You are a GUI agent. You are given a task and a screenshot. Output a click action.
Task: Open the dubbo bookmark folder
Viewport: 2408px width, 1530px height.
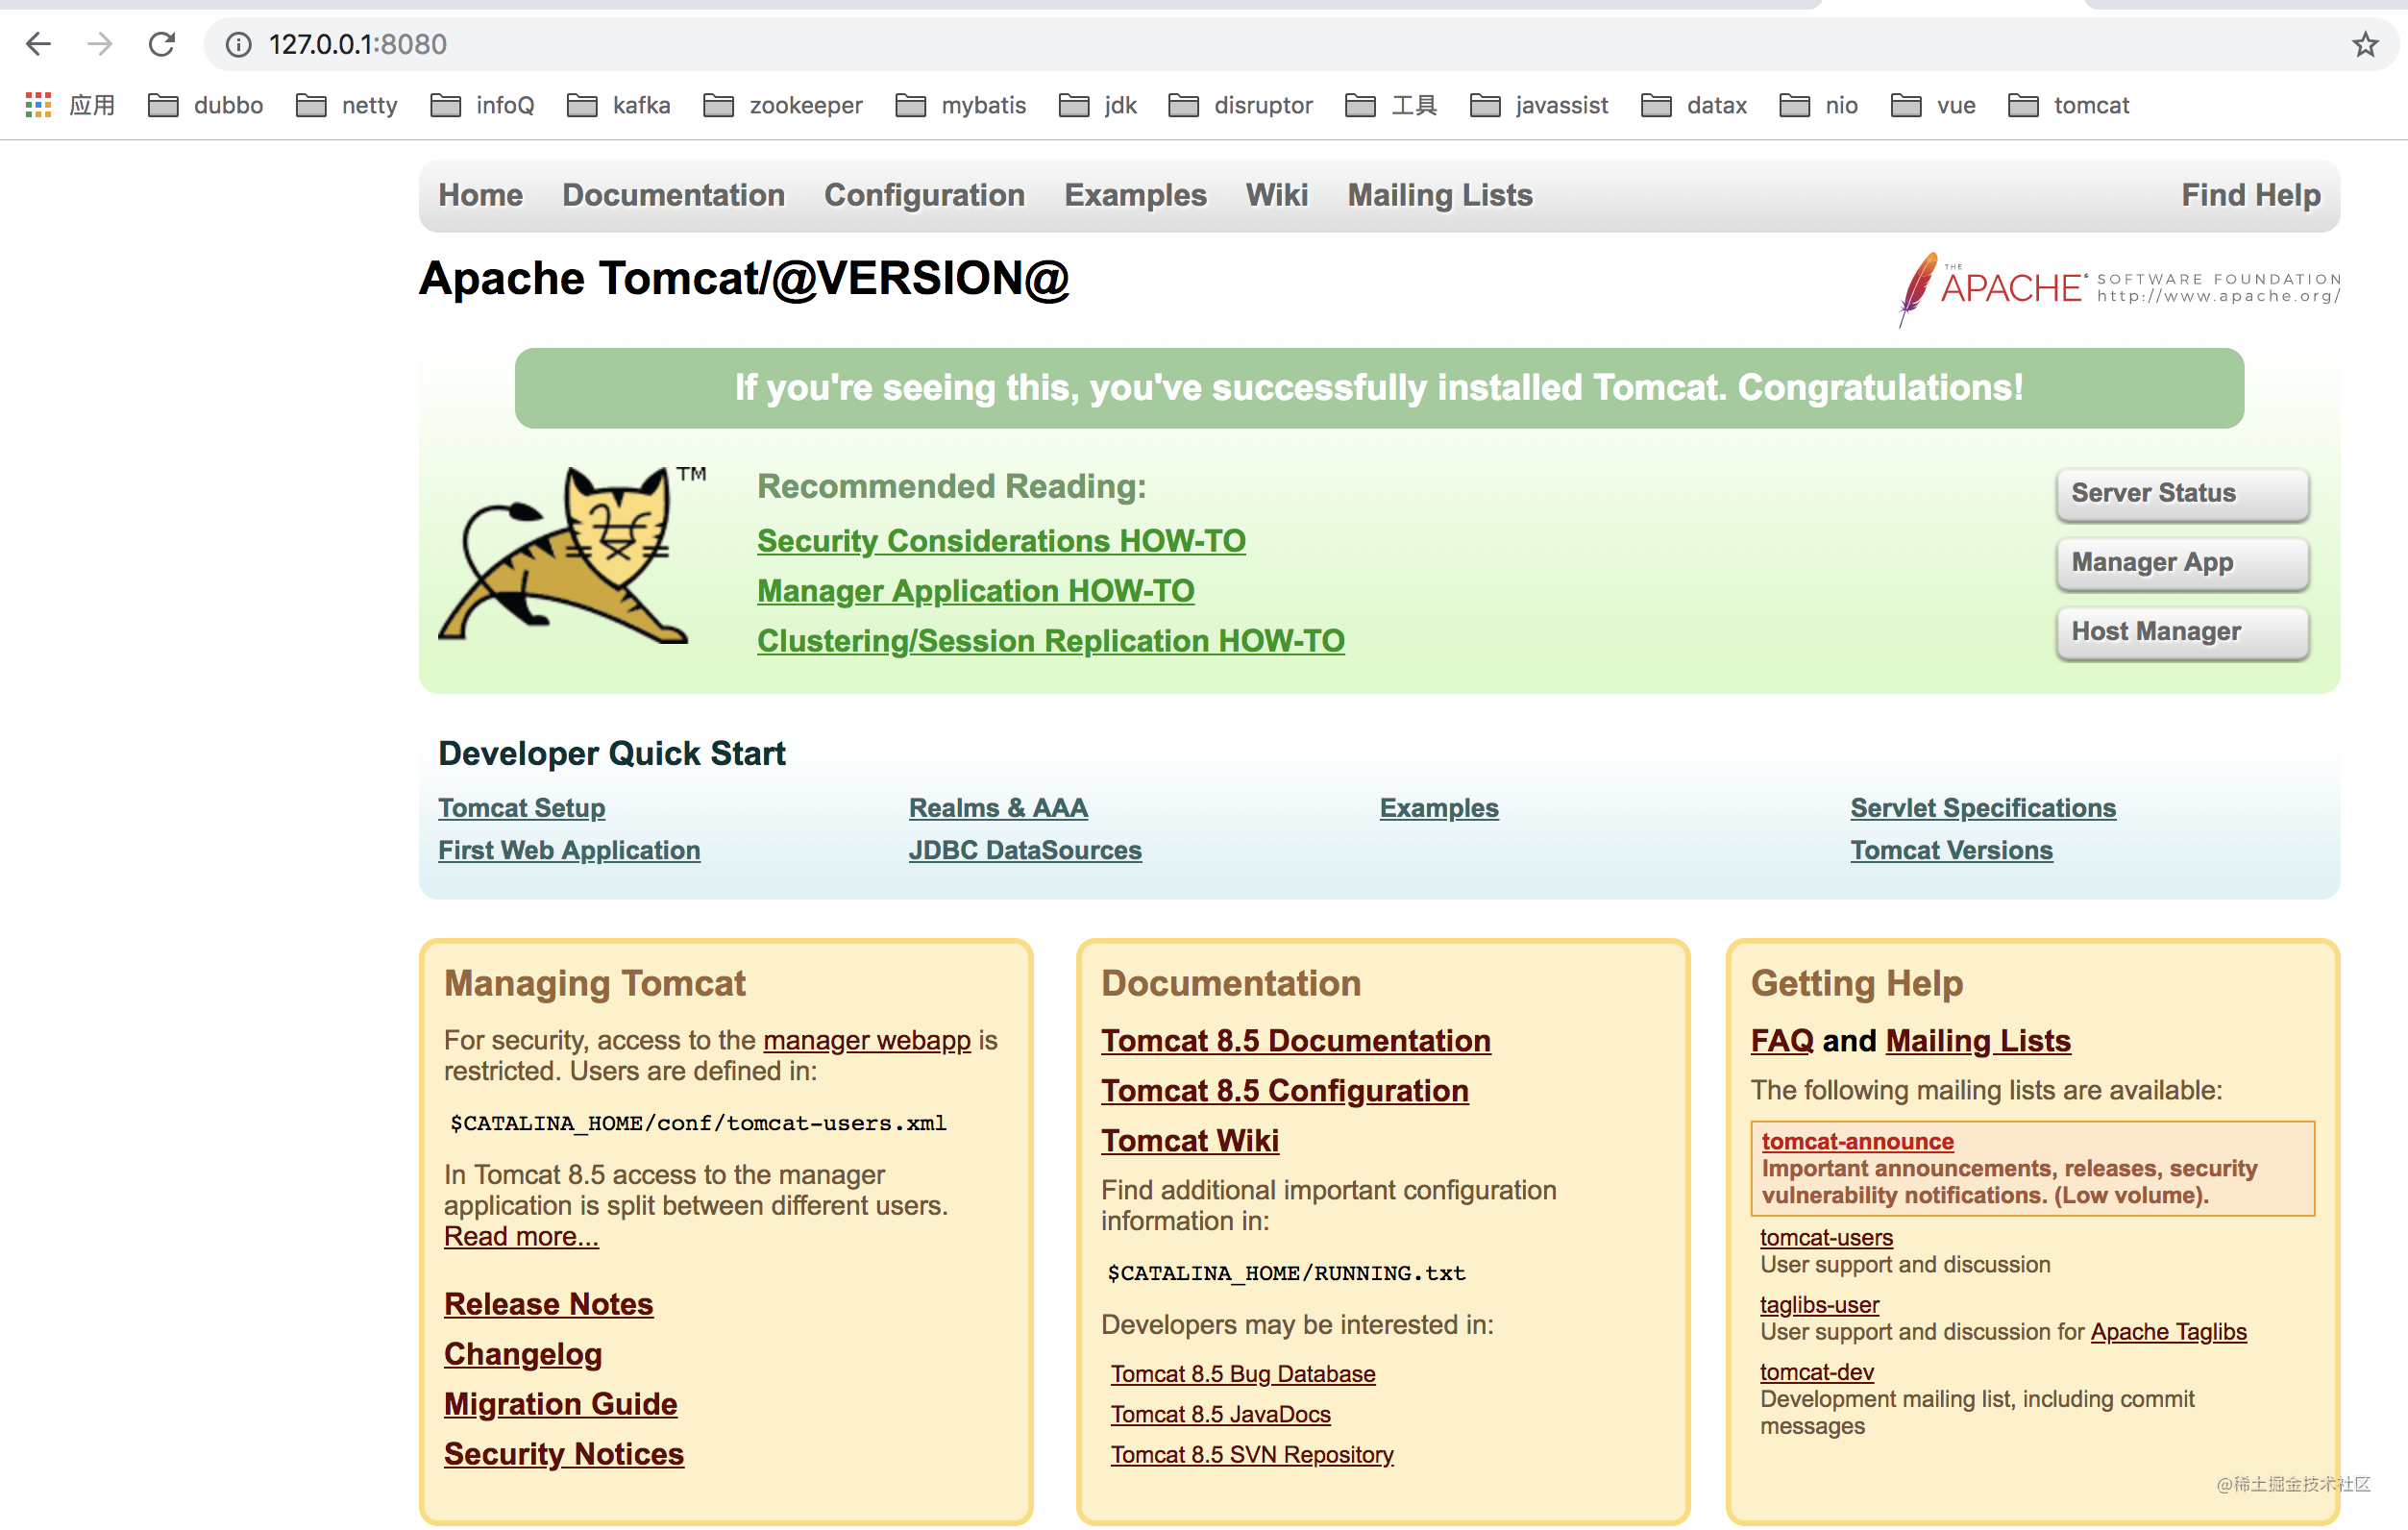point(206,105)
